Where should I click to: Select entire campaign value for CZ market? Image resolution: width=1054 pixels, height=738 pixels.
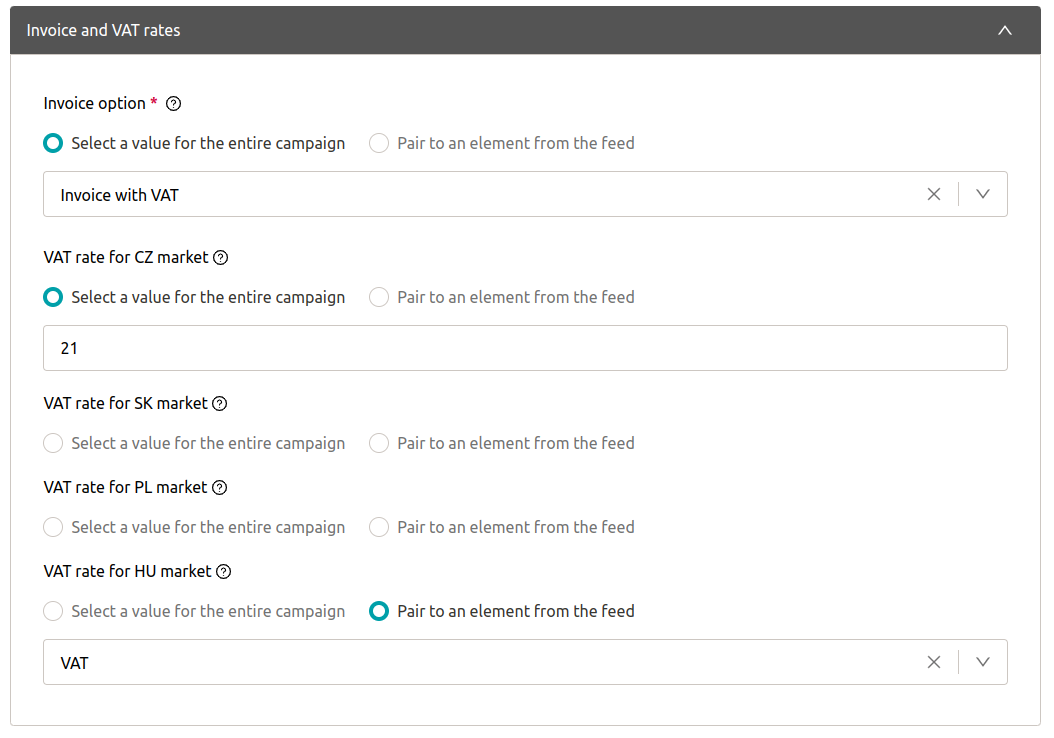(x=53, y=297)
